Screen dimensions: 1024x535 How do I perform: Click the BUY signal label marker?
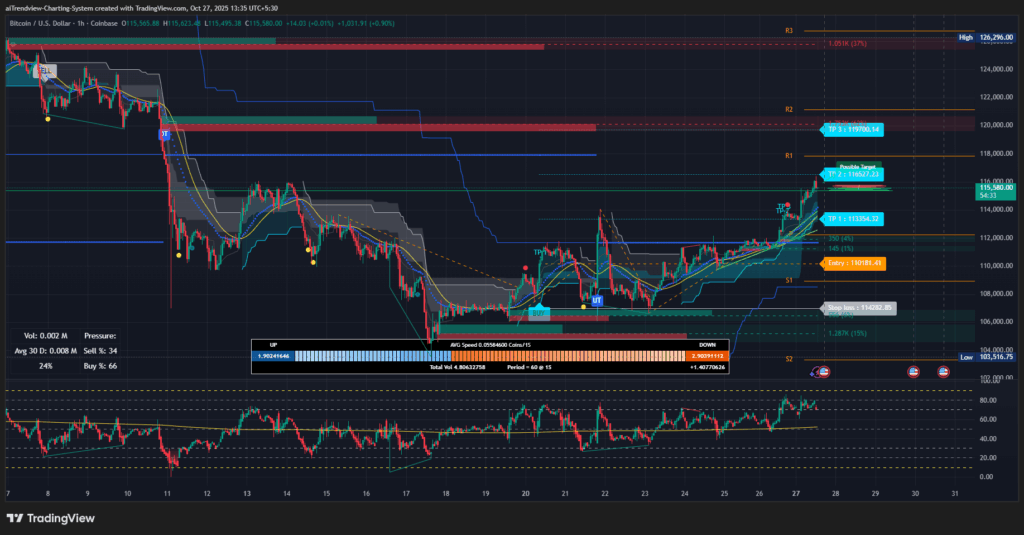click(540, 312)
